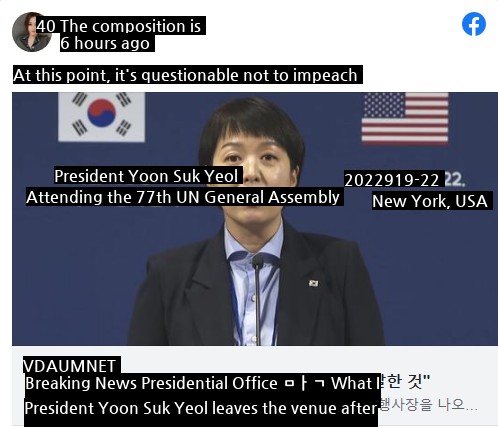498x427 pixels.
Task: Select the post text about impeaching
Action: (188, 75)
